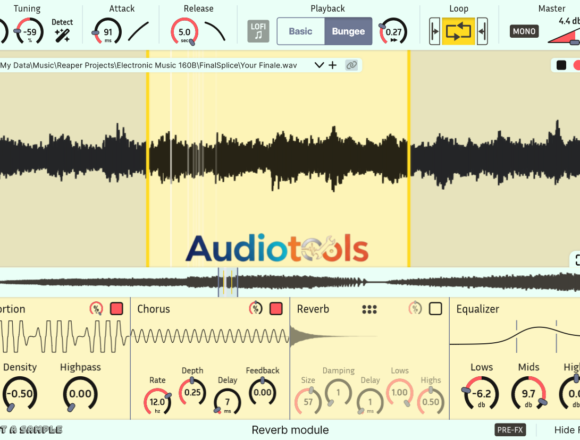This screenshot has width=580, height=440.
Task: Adjust the playback speed knob showing 0.27
Action: (x=393, y=32)
